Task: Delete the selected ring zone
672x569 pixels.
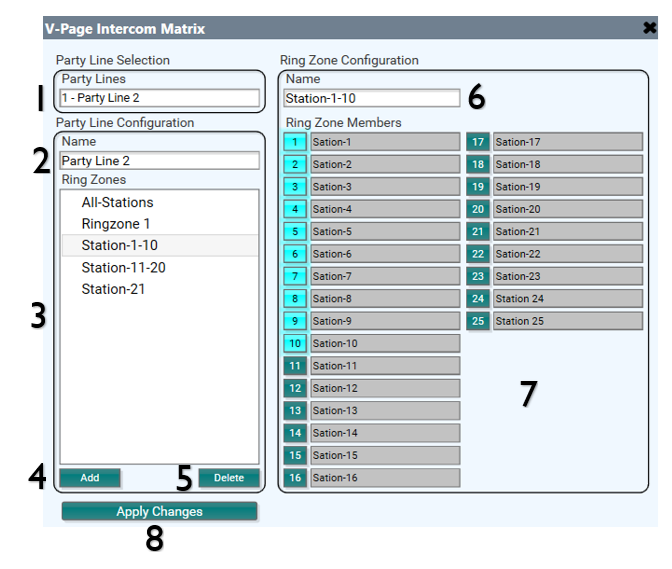Action: (228, 478)
